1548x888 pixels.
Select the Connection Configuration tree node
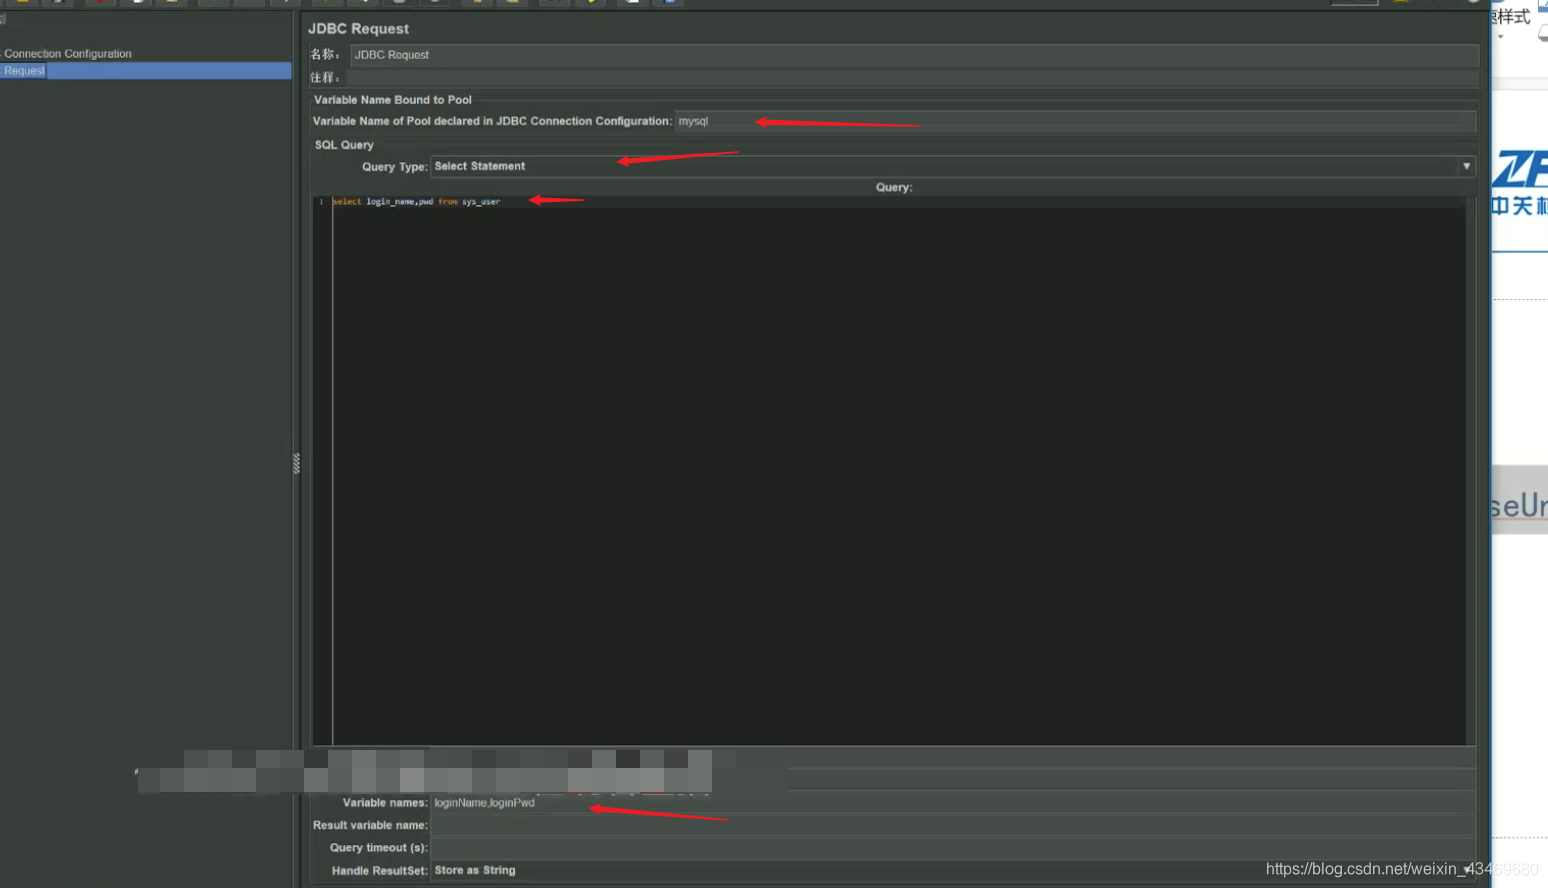pos(67,54)
